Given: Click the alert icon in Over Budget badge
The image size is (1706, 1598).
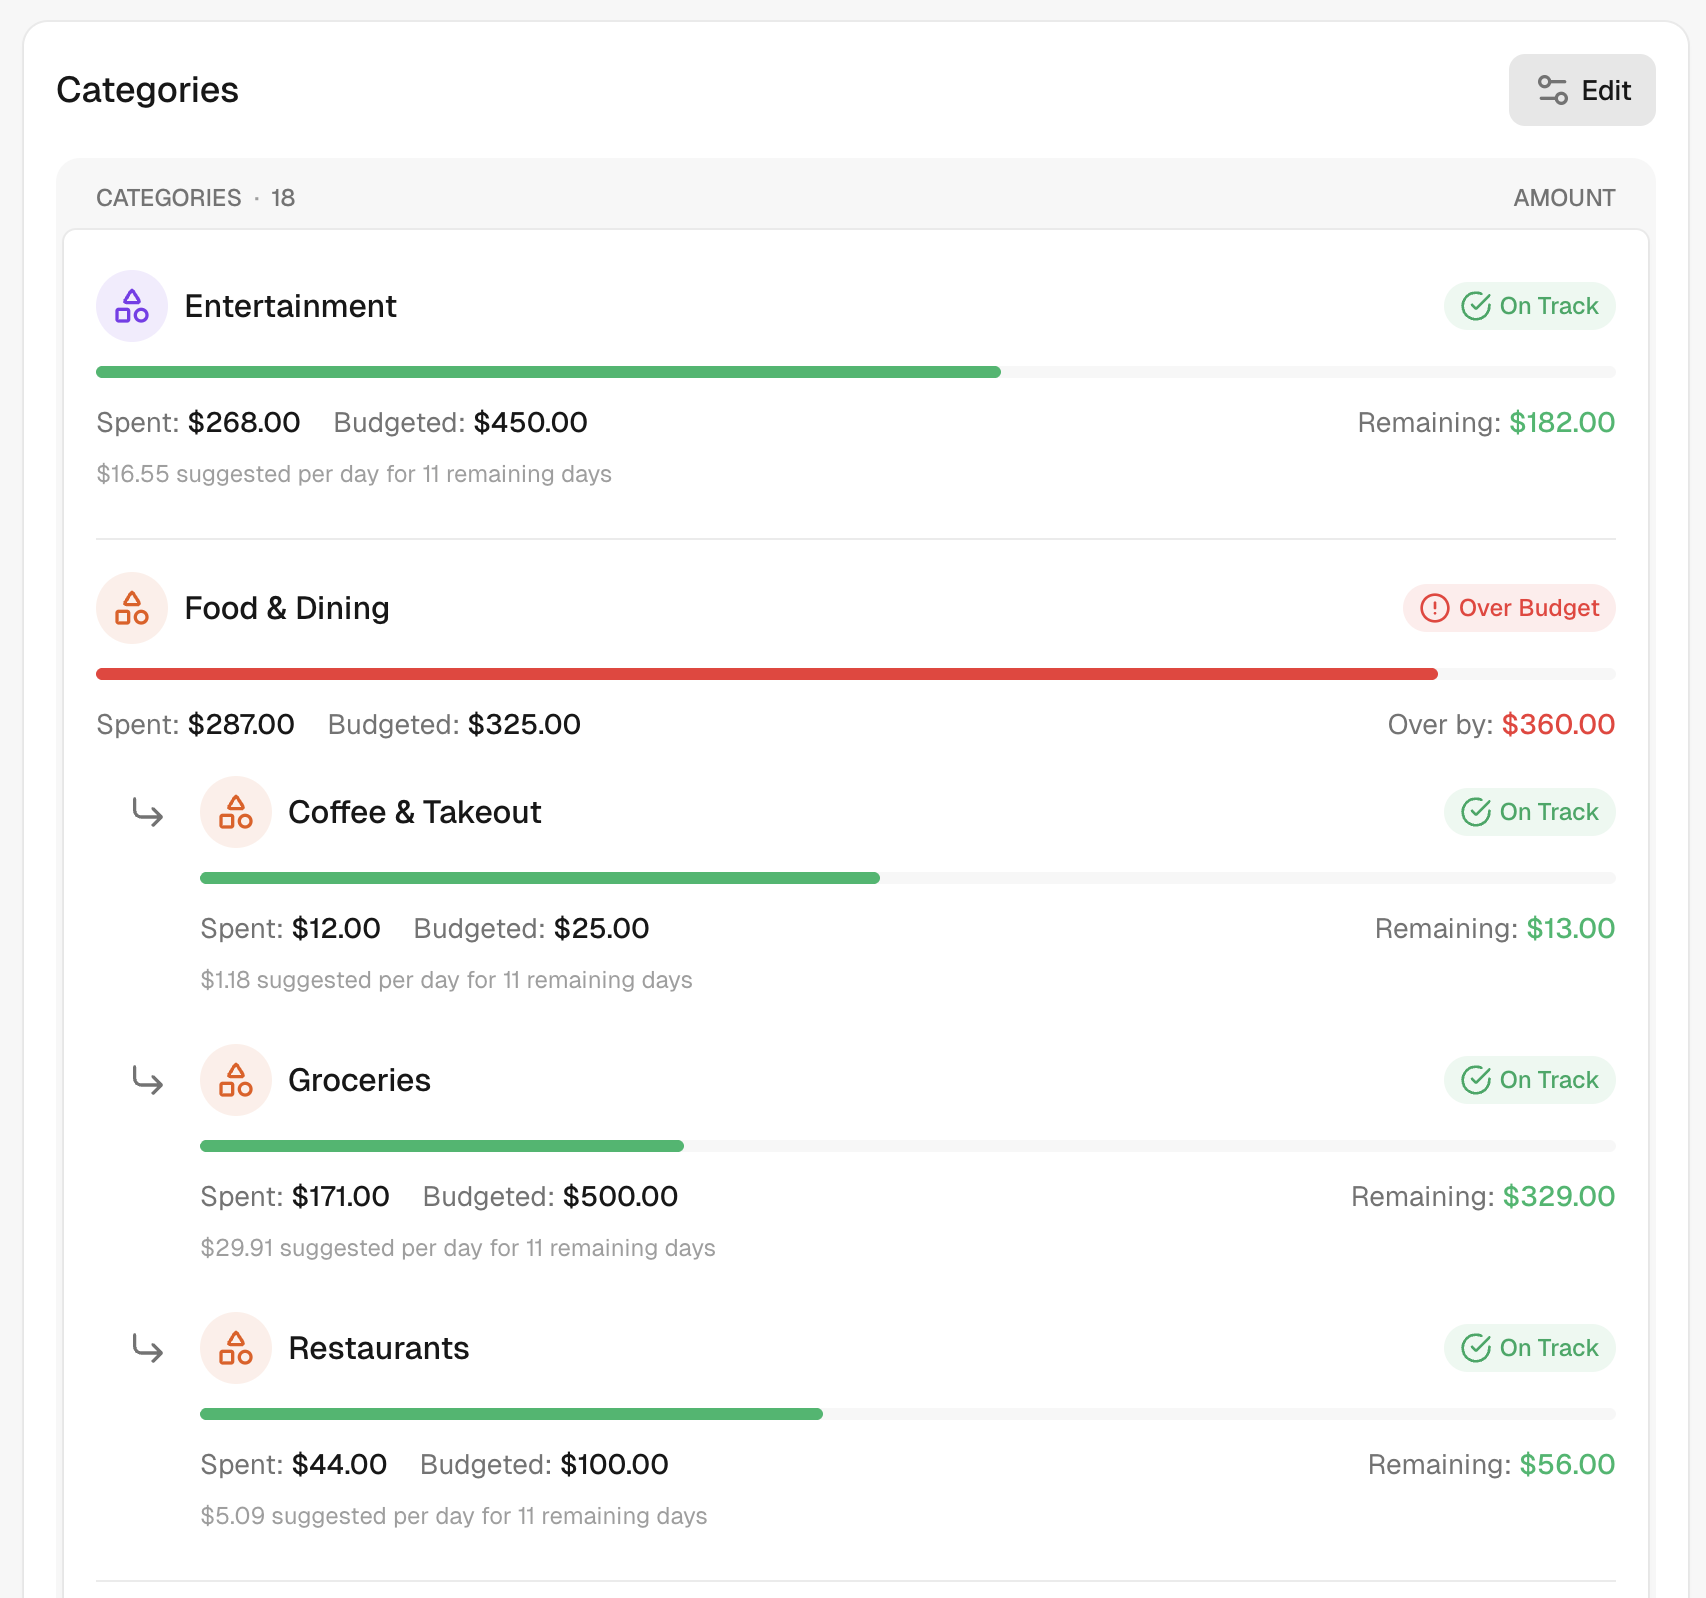Looking at the screenshot, I should 1435,608.
